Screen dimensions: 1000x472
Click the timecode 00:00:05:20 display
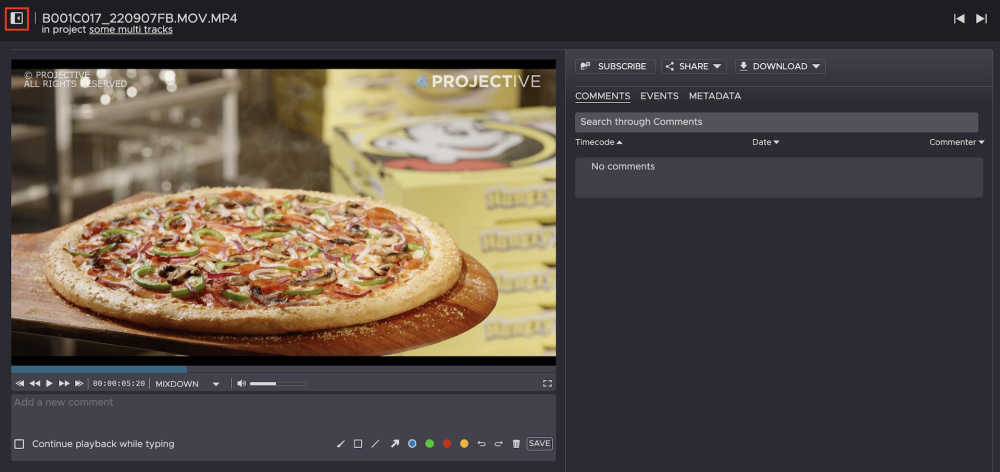(x=119, y=384)
